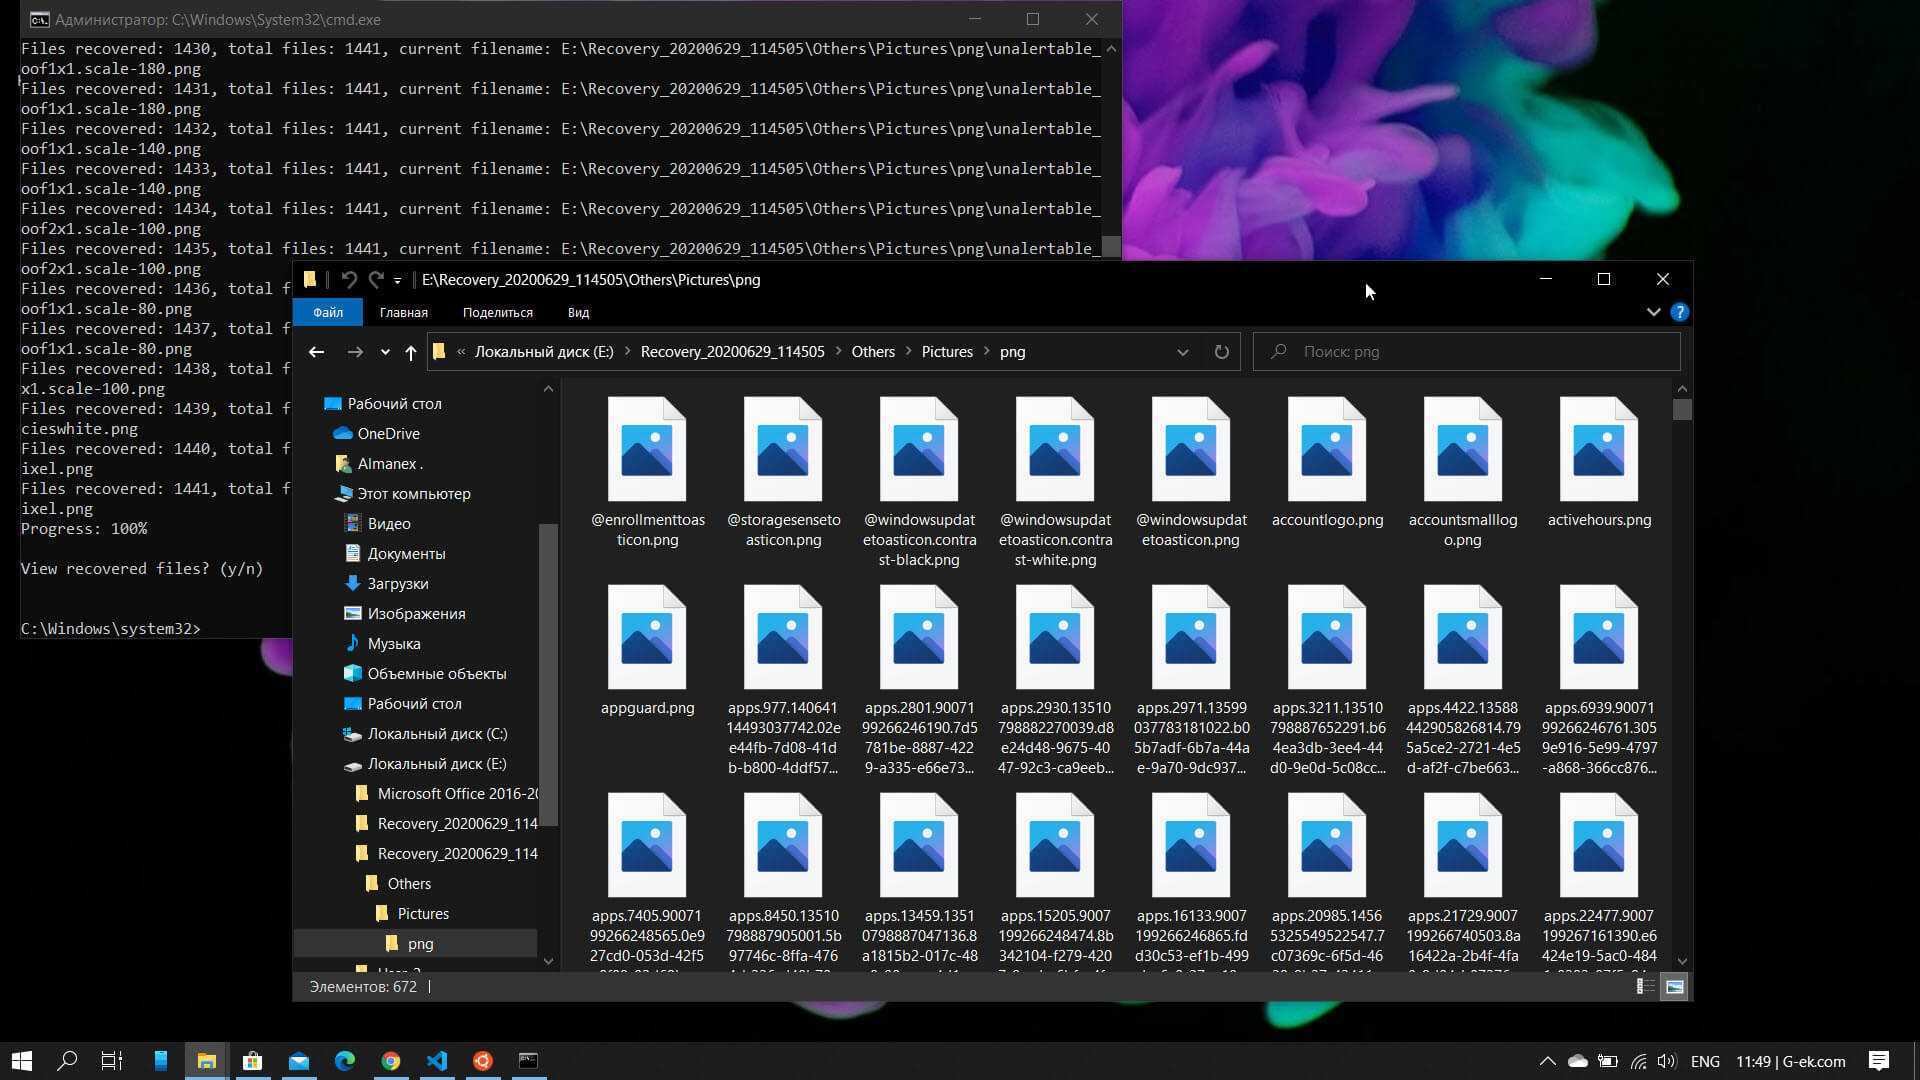The height and width of the screenshot is (1080, 1920).
Task: Open Microsoft Store from taskbar
Action: [253, 1061]
